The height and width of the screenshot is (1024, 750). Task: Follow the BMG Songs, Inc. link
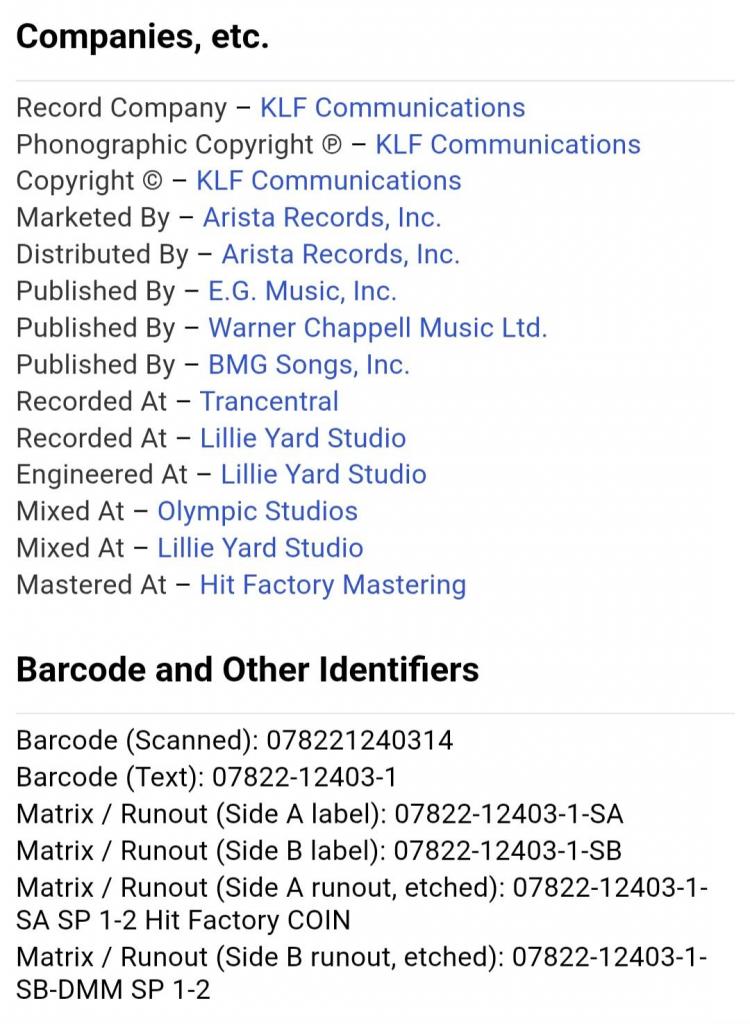(308, 364)
